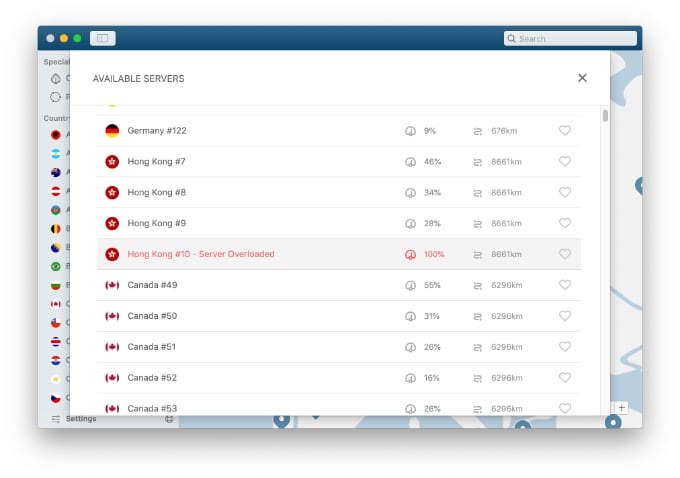
Task: Click the Austria flag in sidebar list
Action: 56,191
